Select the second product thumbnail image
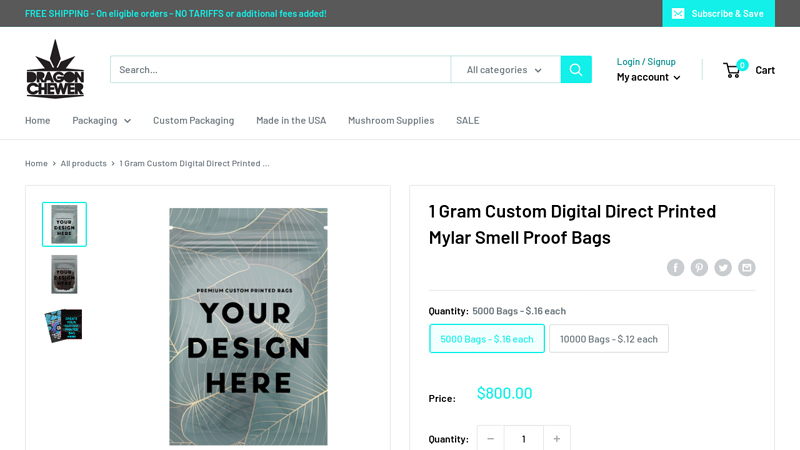 click(x=65, y=274)
